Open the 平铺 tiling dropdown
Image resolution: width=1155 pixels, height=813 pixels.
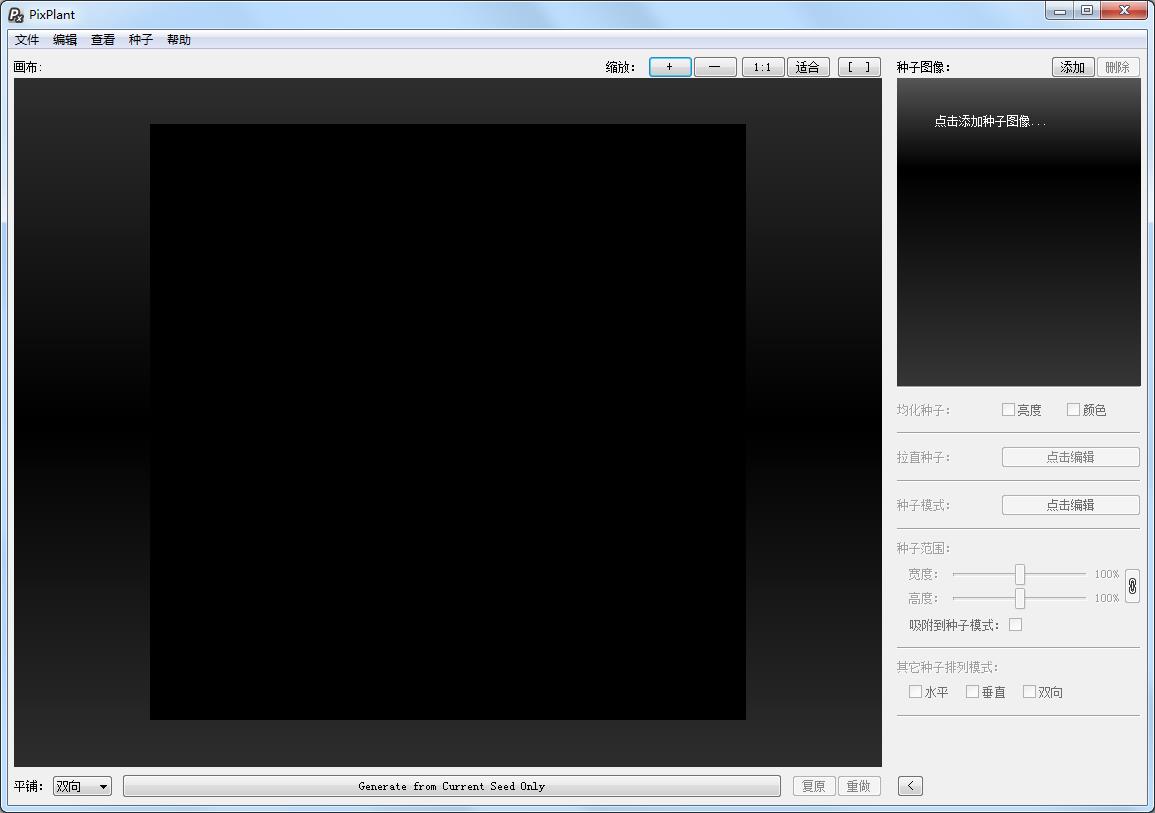click(82, 786)
